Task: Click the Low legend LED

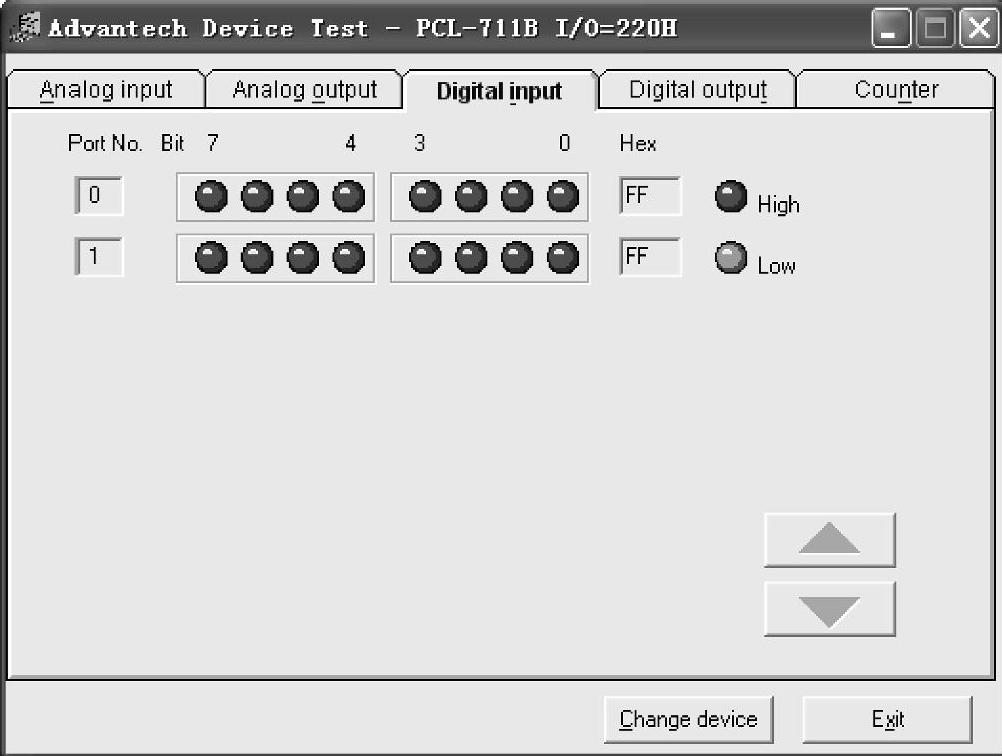Action: (731, 258)
